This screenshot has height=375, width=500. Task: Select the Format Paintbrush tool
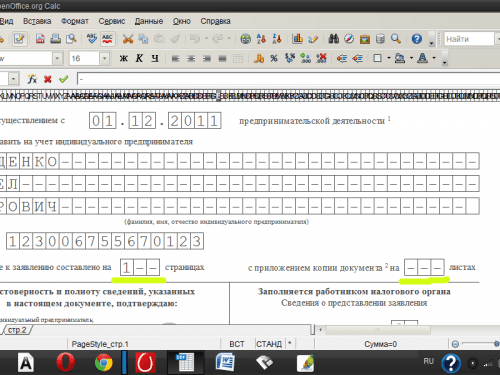tap(175, 39)
